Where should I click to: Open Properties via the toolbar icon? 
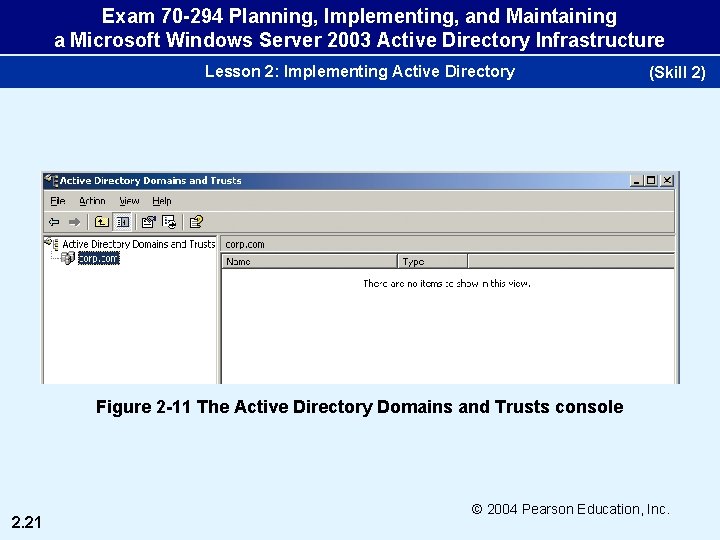click(x=148, y=222)
